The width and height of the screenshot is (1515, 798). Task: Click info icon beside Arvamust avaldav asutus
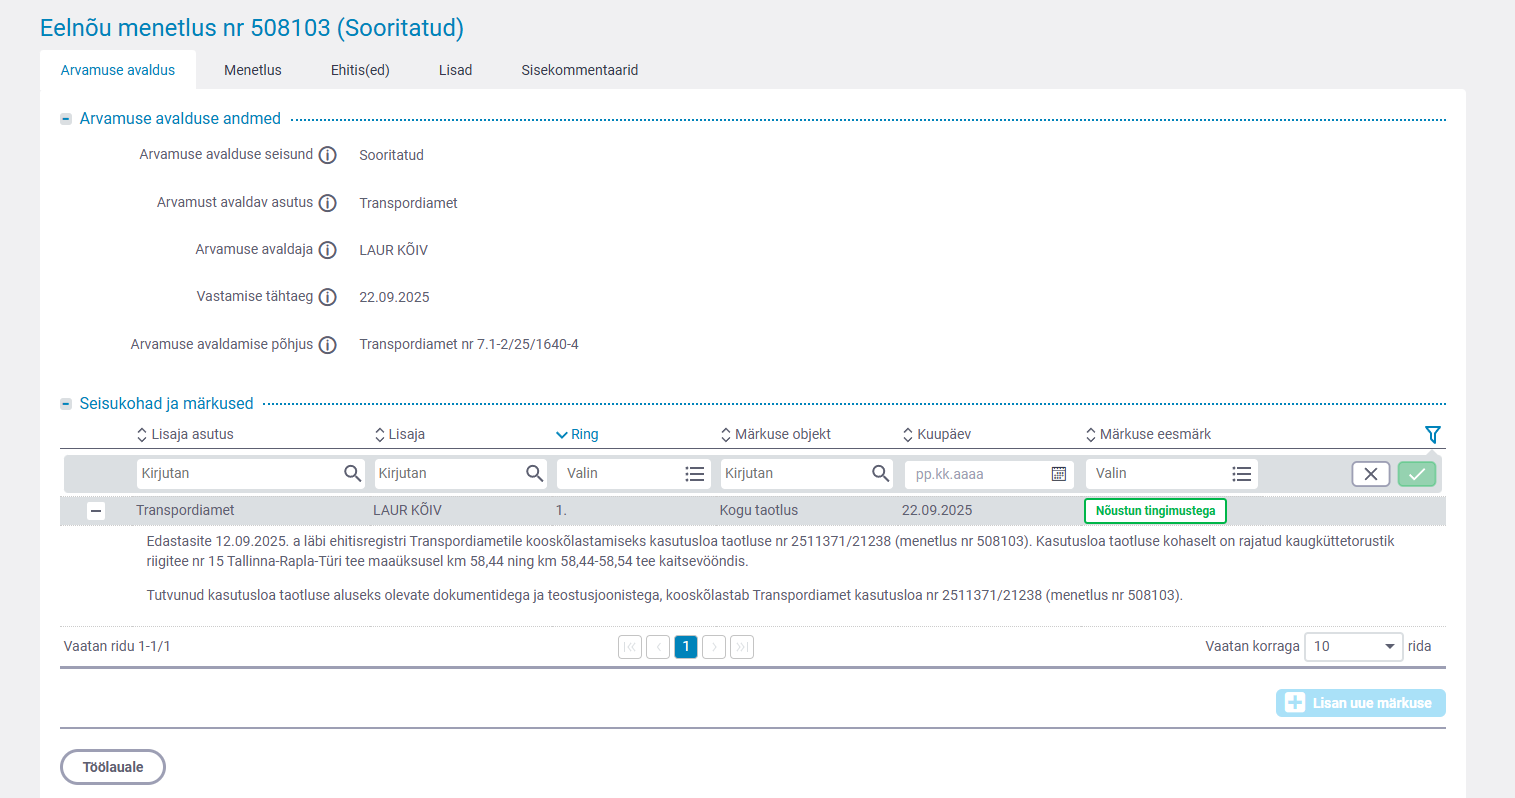[x=327, y=203]
